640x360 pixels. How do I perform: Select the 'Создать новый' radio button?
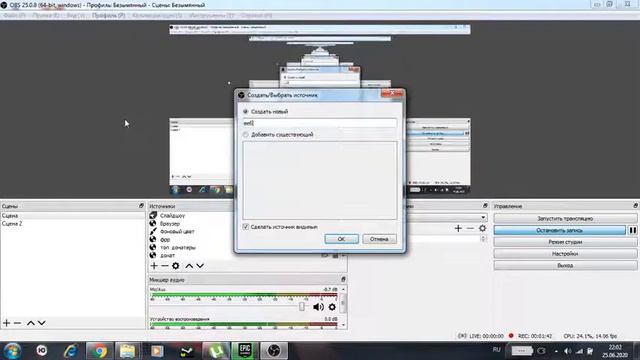point(245,111)
